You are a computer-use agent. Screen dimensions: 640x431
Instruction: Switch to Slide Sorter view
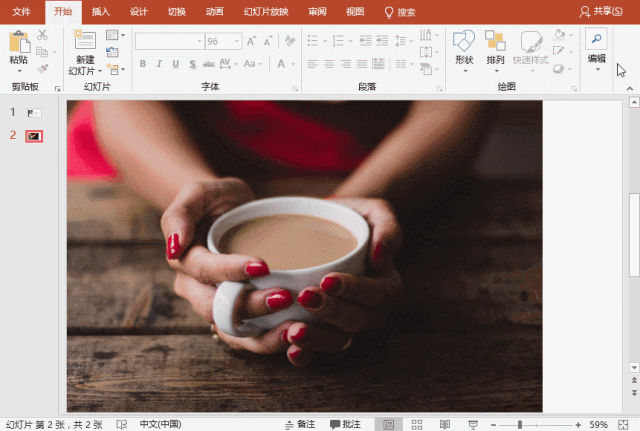click(417, 424)
